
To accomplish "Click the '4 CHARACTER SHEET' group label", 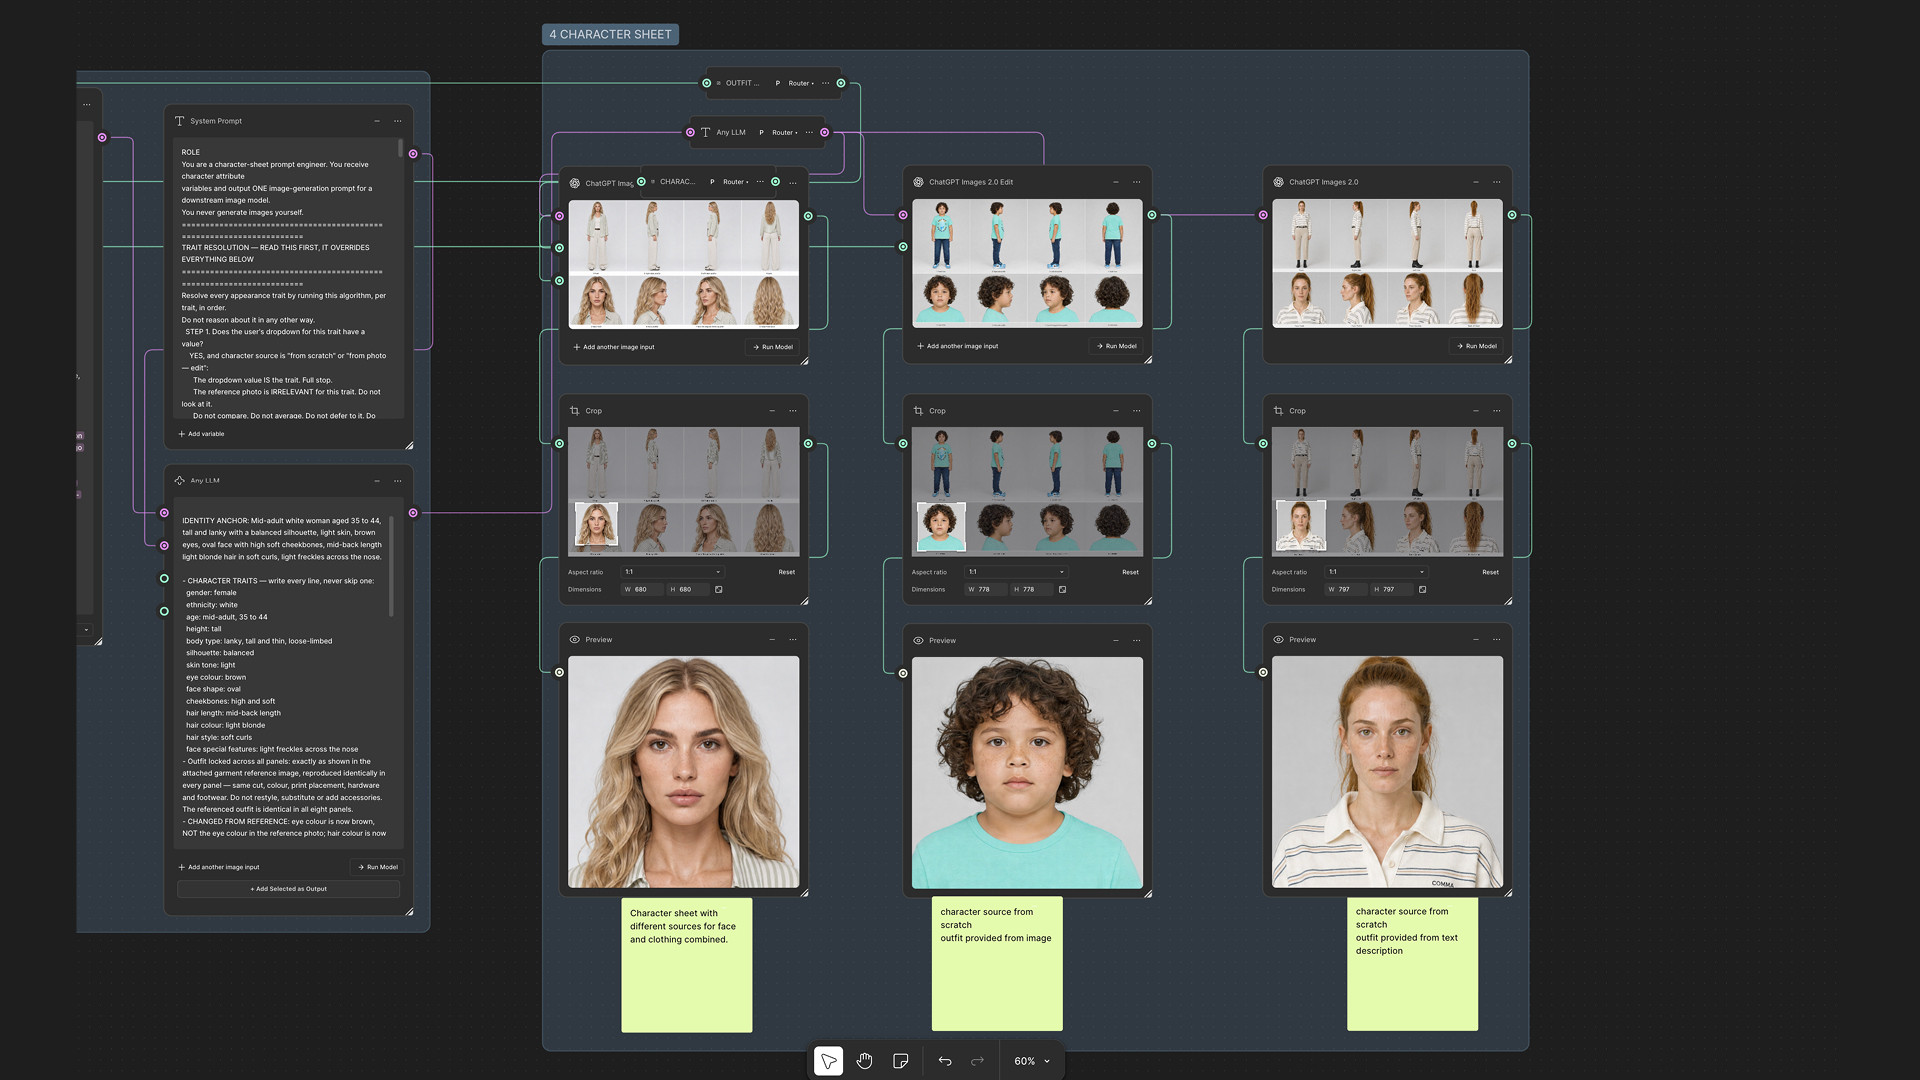I will pyautogui.click(x=610, y=34).
